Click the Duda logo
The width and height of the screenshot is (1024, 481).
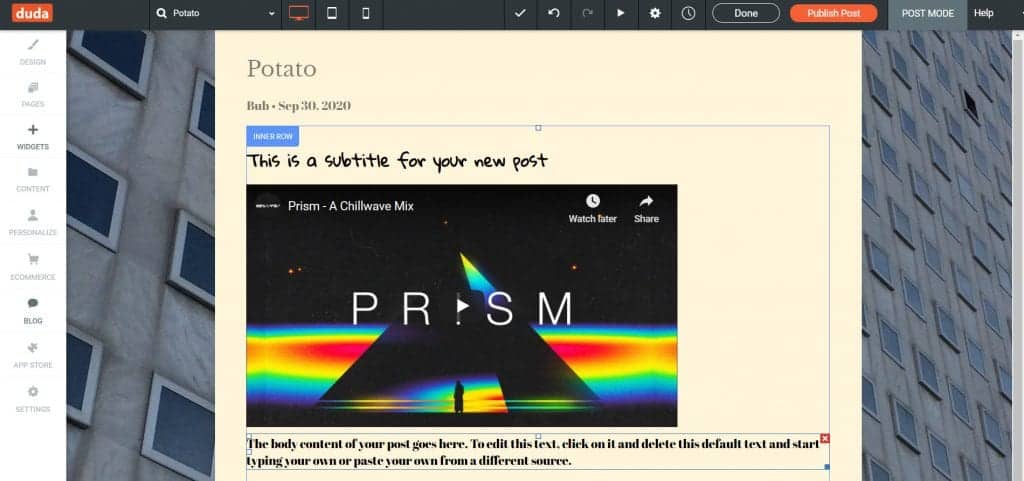32,13
